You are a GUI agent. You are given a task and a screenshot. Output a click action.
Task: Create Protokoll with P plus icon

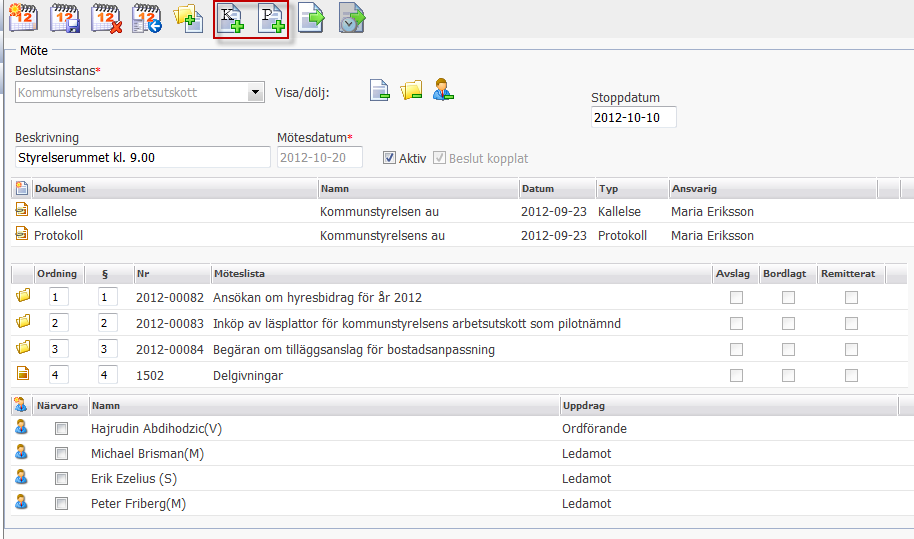[272, 19]
